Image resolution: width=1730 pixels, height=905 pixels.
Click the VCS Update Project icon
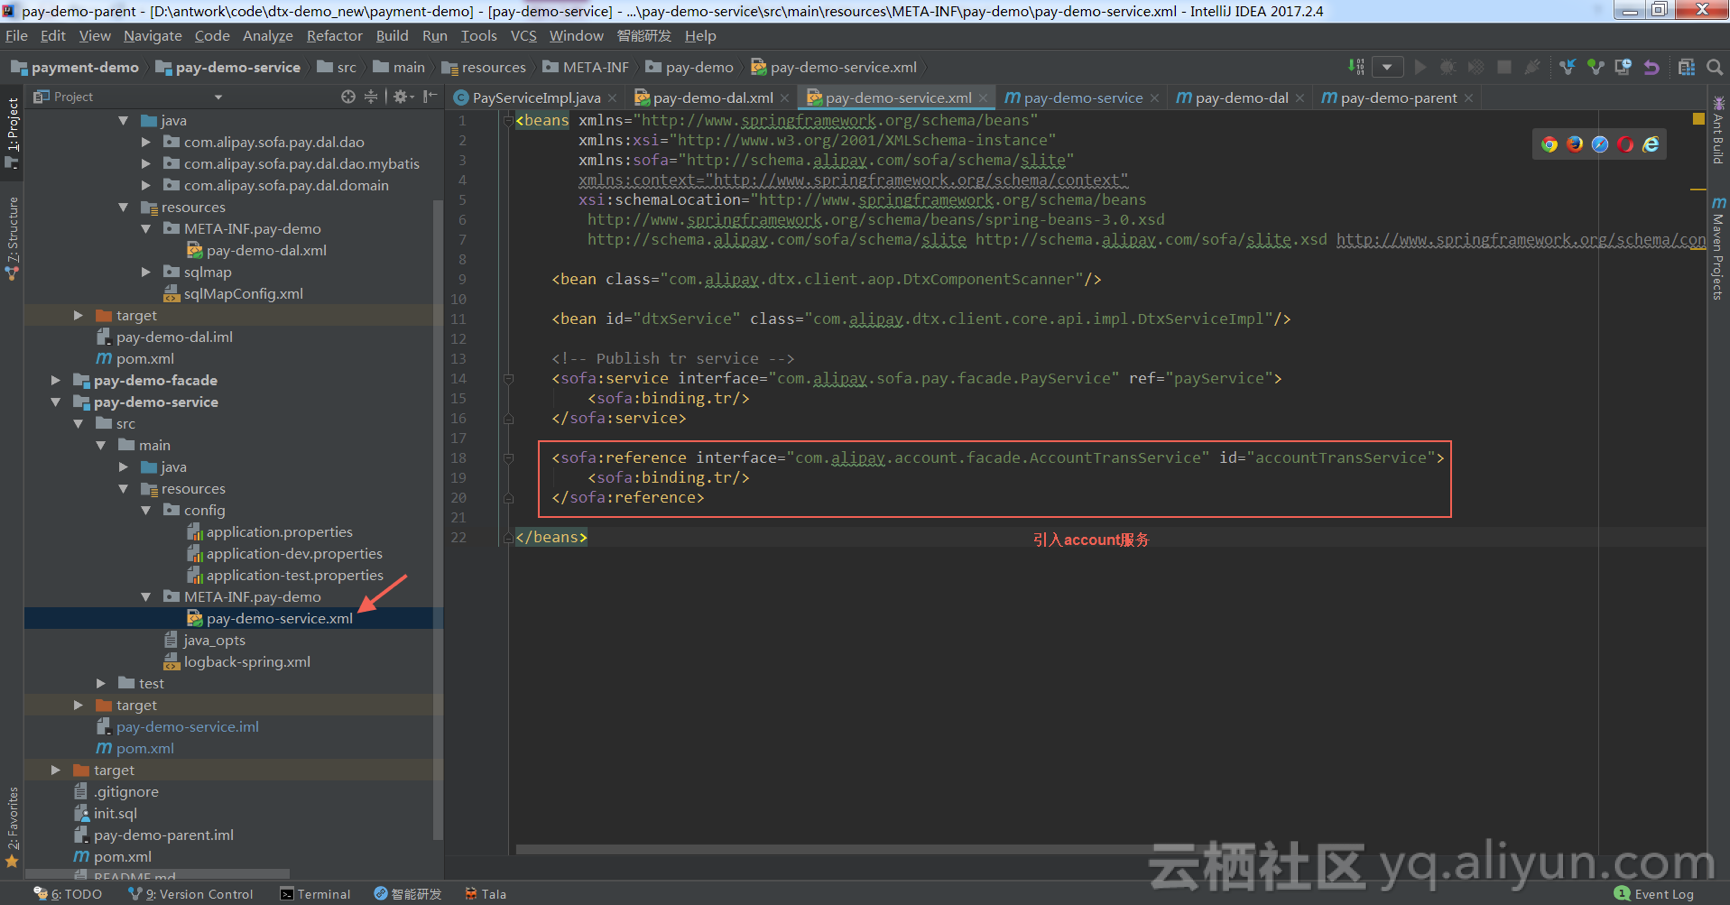1567,67
